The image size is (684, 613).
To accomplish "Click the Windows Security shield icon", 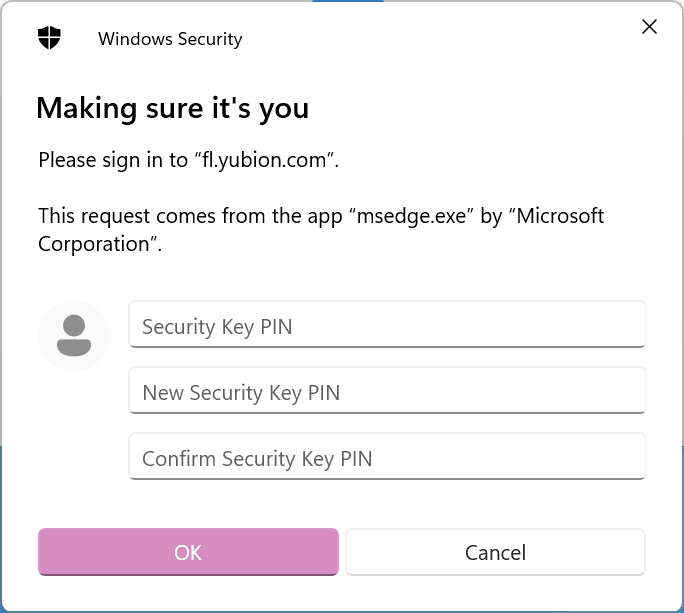I will click(x=49, y=38).
